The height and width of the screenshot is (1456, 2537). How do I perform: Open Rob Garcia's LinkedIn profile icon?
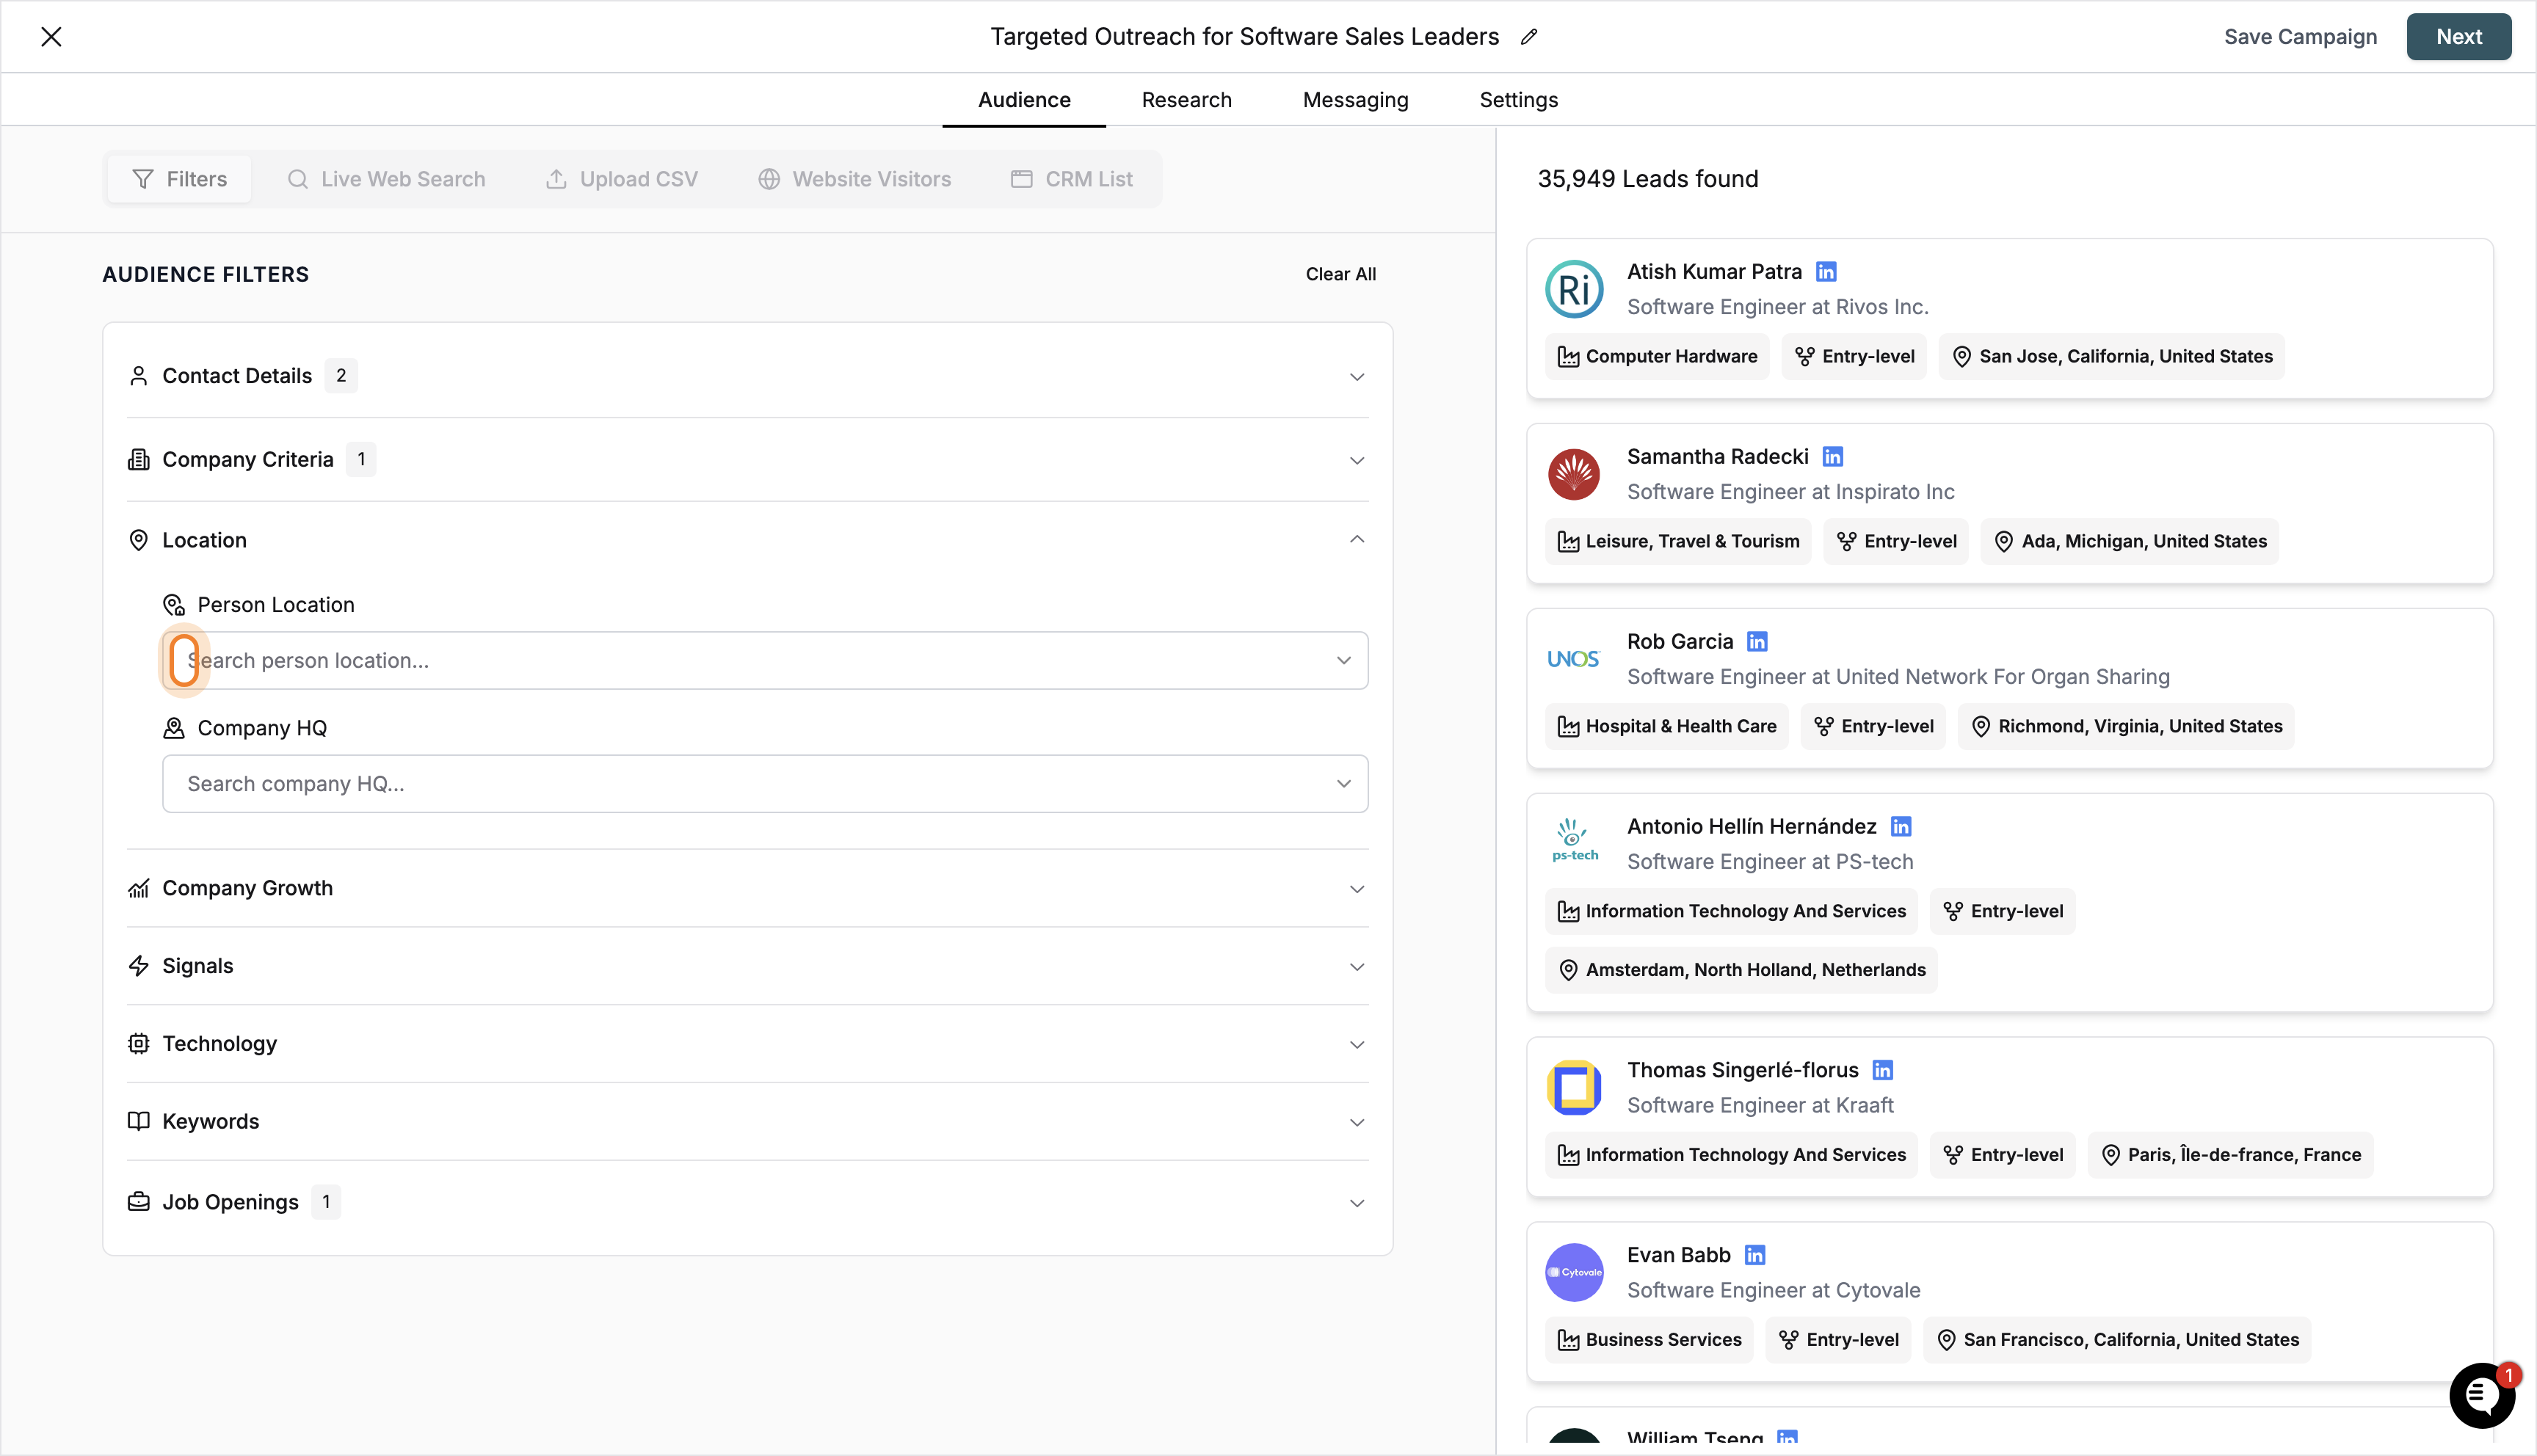1757,641
